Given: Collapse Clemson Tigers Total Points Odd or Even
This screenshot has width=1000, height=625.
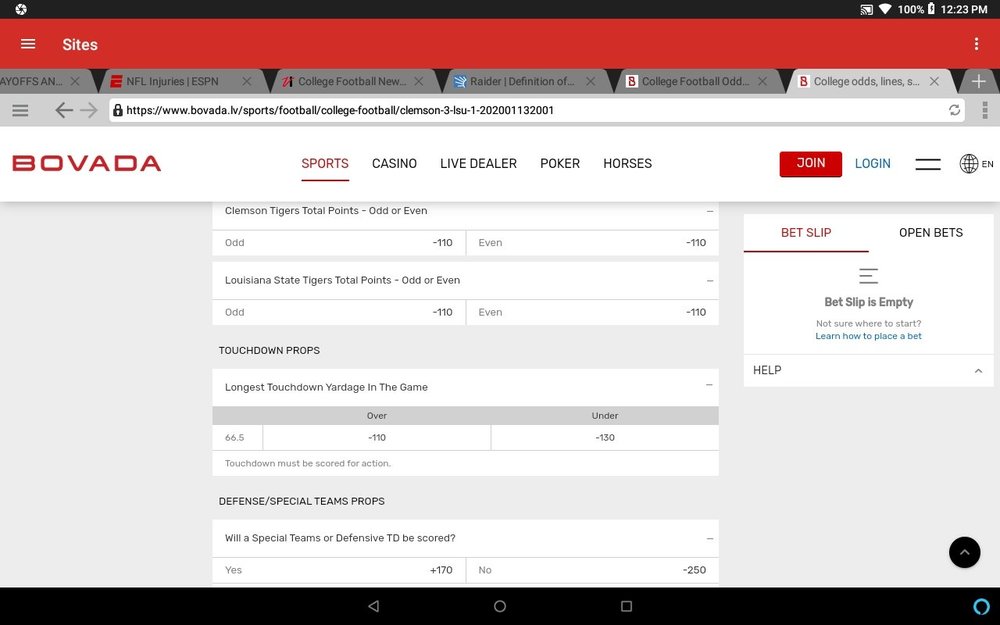Looking at the screenshot, I should click(x=710, y=211).
